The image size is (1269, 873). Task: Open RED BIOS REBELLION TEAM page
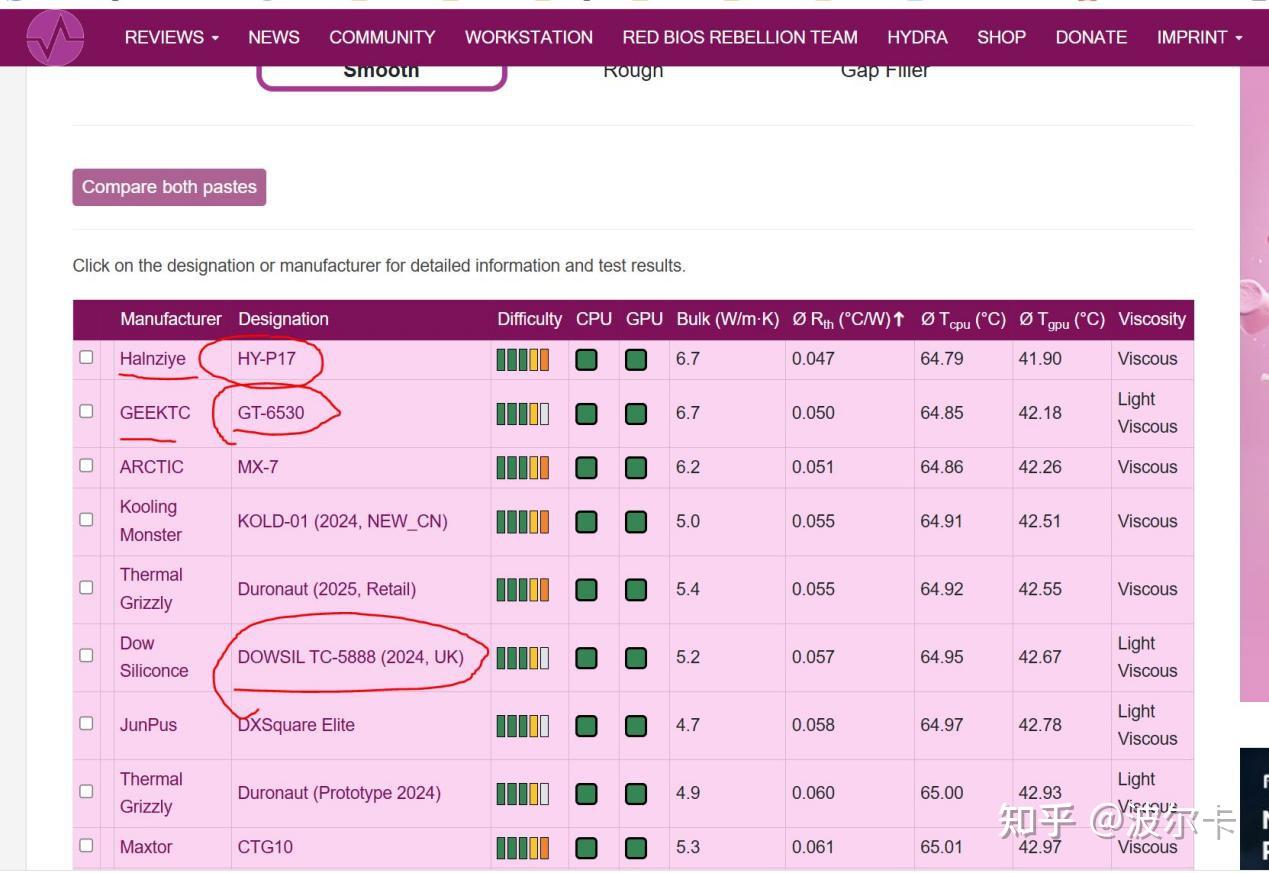coord(740,37)
